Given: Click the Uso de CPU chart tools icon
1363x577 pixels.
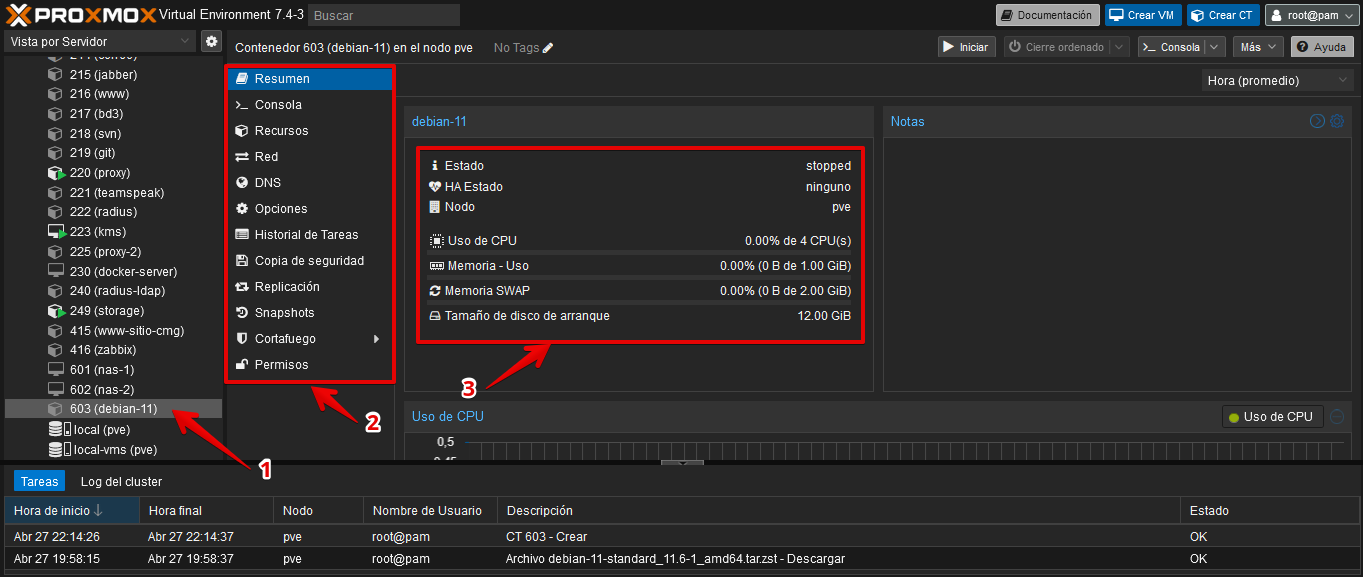Looking at the screenshot, I should (x=1337, y=417).
